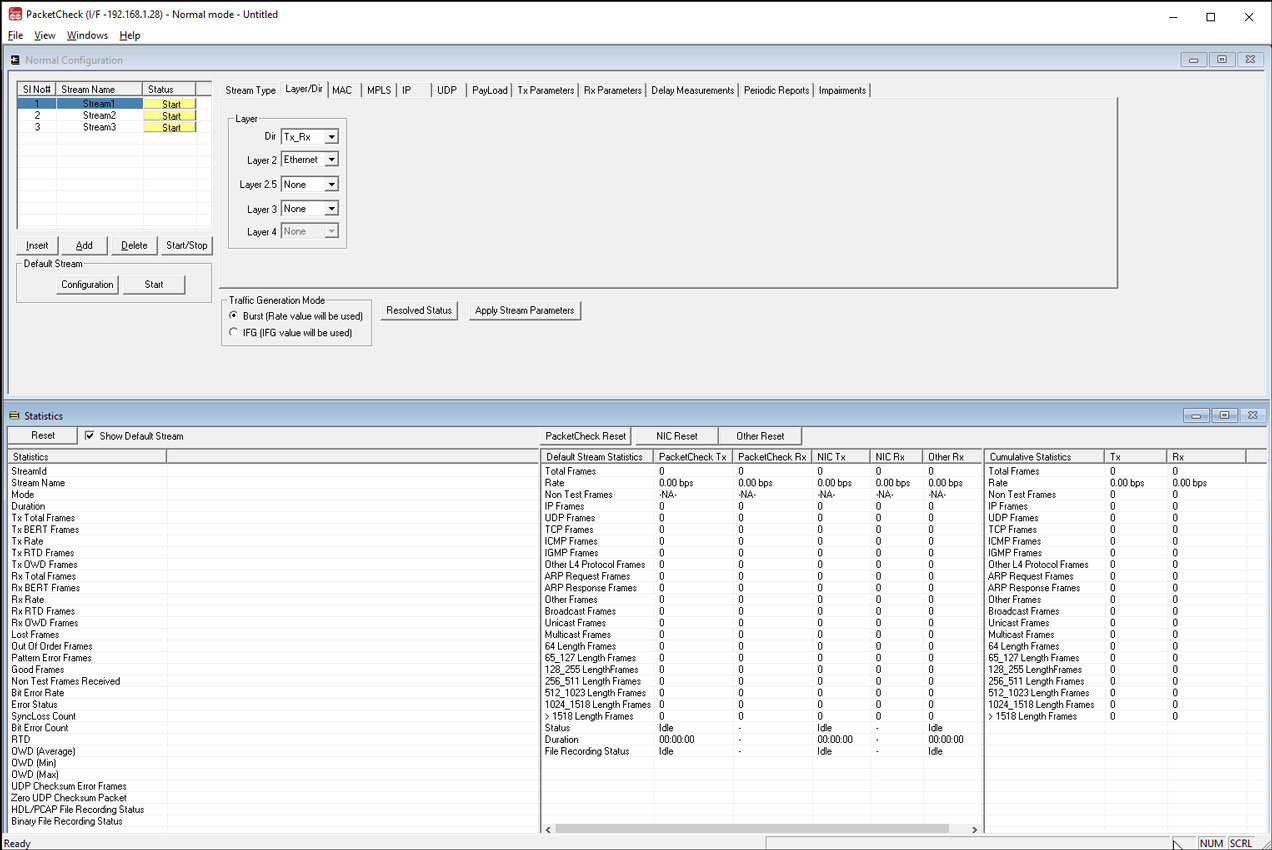The image size is (1272, 850).
Task: Click the Default Stream Statistics column header
Action: pos(597,457)
